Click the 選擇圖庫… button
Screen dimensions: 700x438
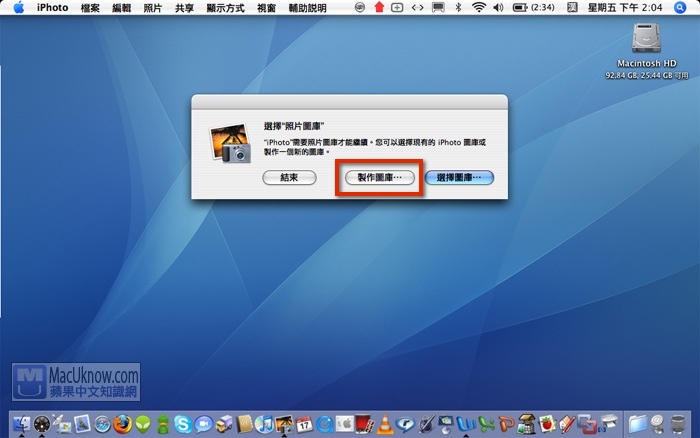[459, 177]
